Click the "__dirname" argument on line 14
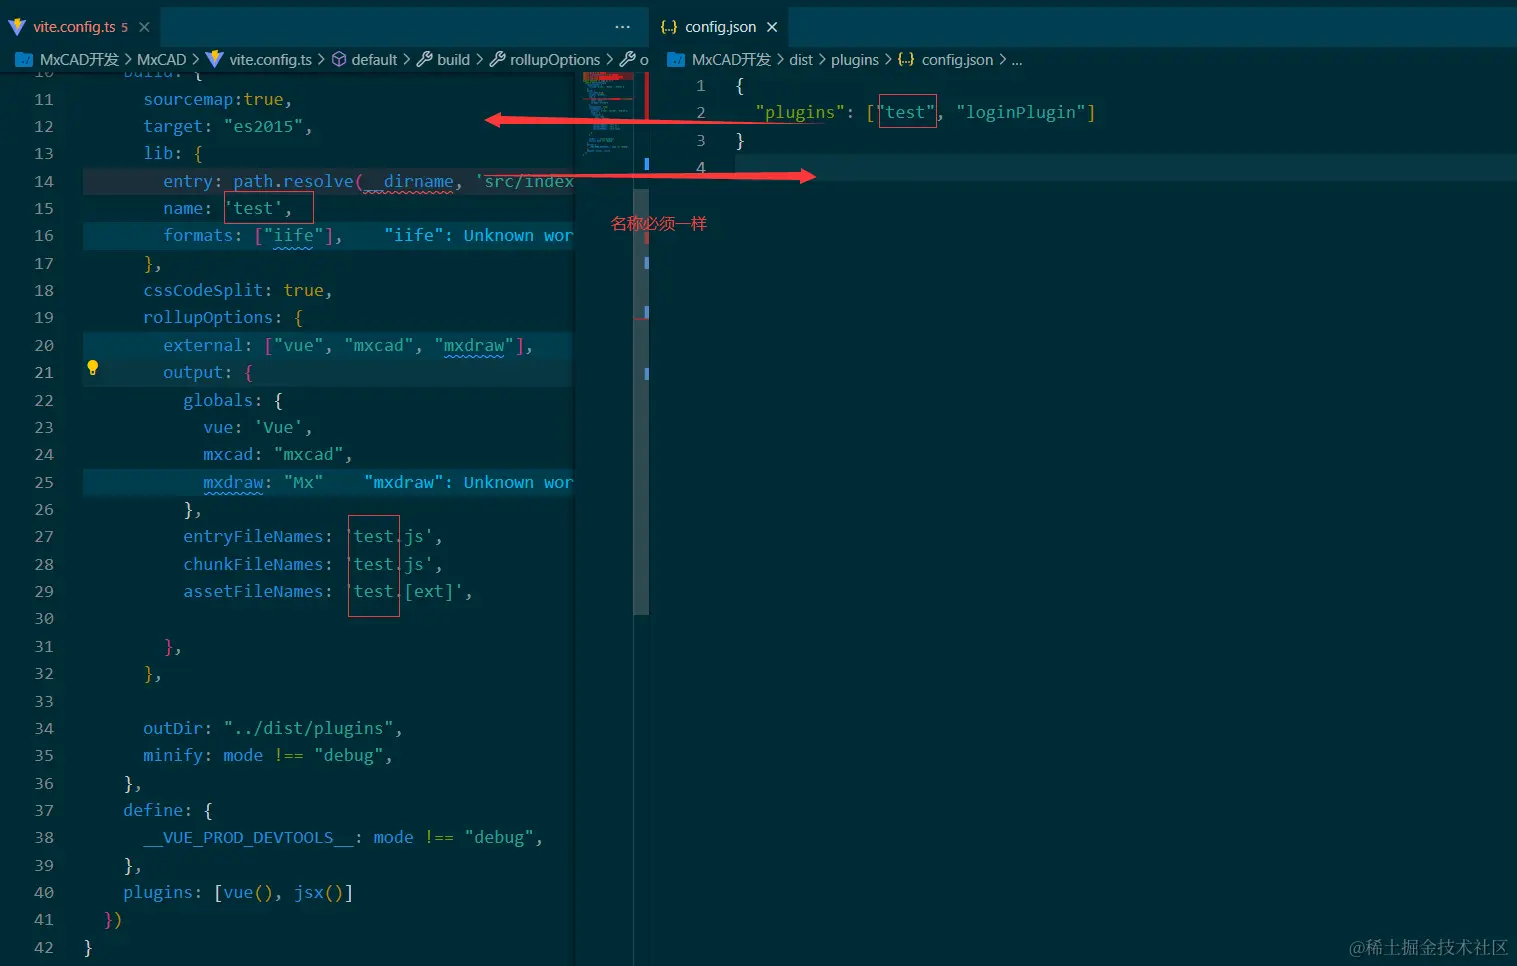The image size is (1517, 966). click(408, 181)
